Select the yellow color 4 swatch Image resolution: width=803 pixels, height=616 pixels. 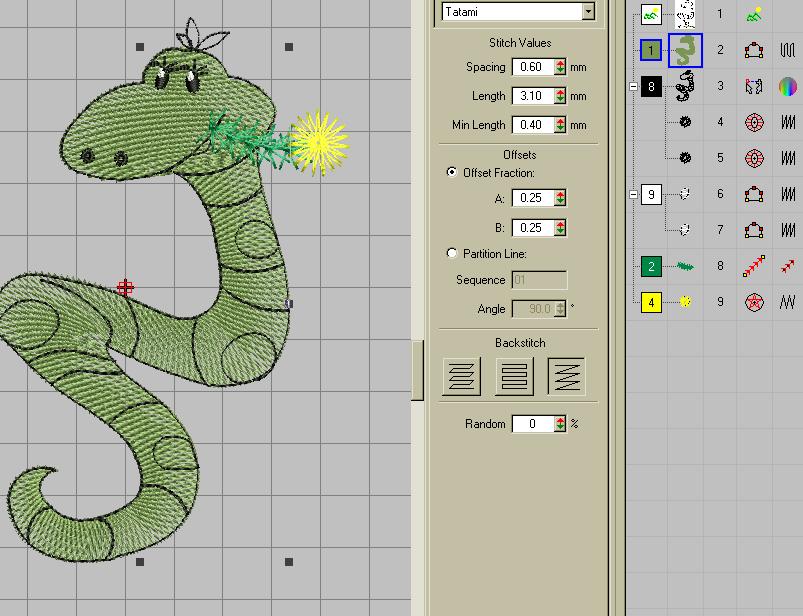tap(651, 302)
